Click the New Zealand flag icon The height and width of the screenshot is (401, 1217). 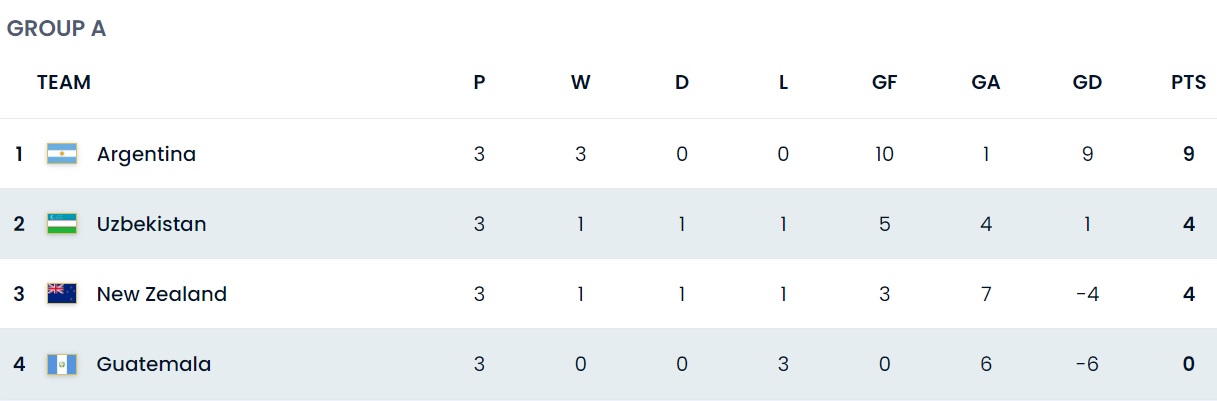click(62, 294)
